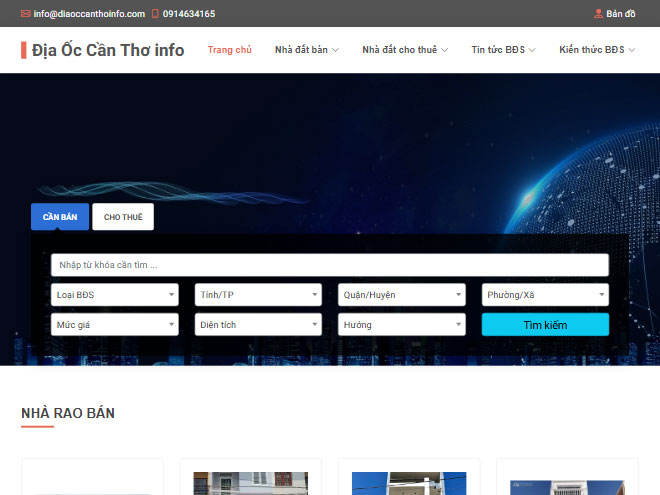Click the phone icon beside 0914634165
The width and height of the screenshot is (660, 495).
(x=155, y=14)
